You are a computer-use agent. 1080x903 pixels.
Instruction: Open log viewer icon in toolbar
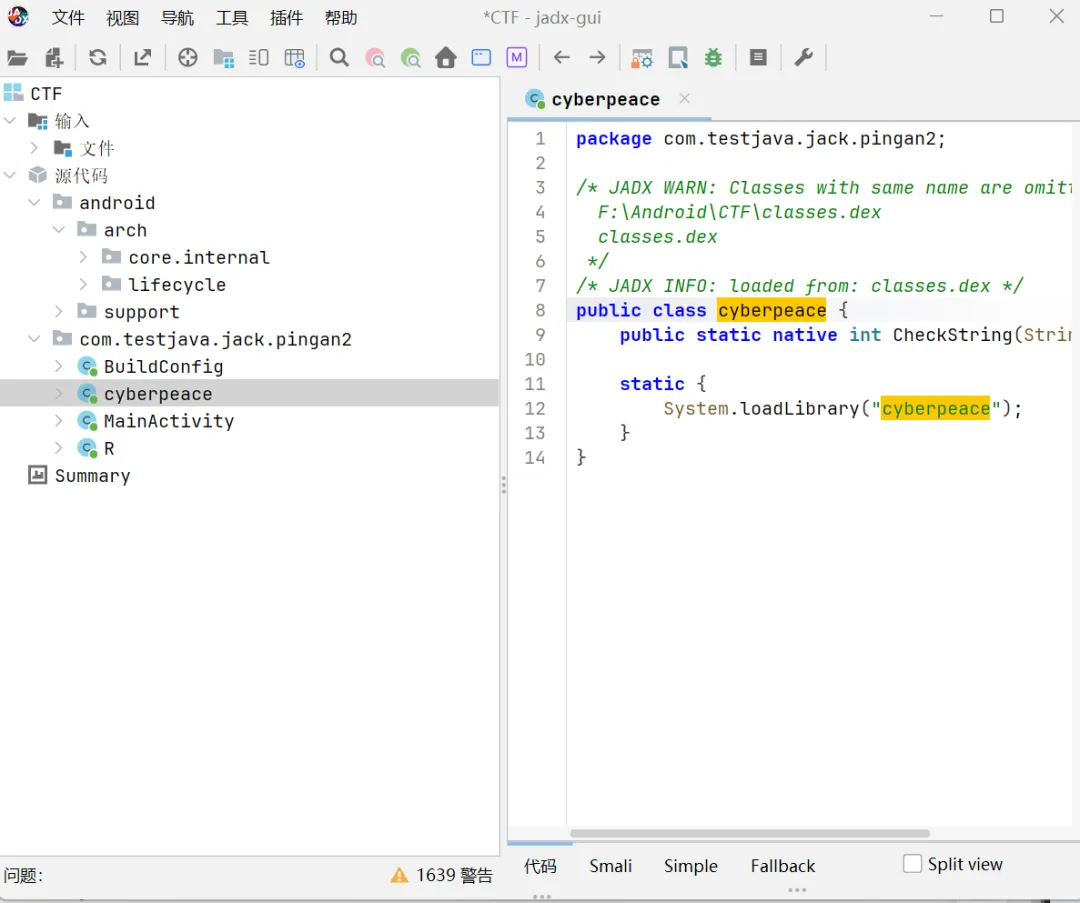pos(758,58)
